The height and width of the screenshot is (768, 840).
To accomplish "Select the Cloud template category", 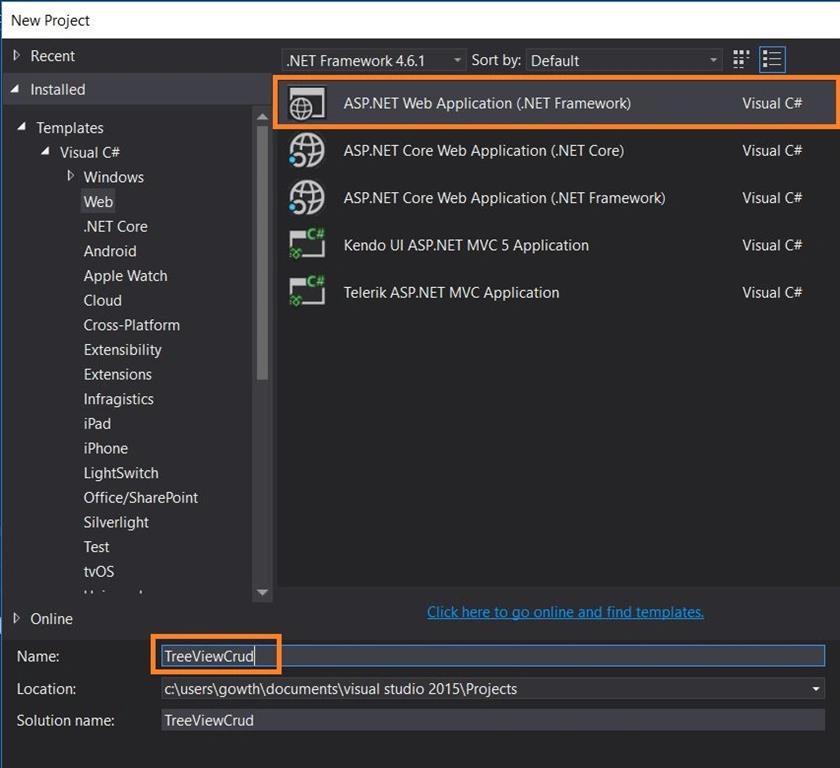I will tap(102, 300).
